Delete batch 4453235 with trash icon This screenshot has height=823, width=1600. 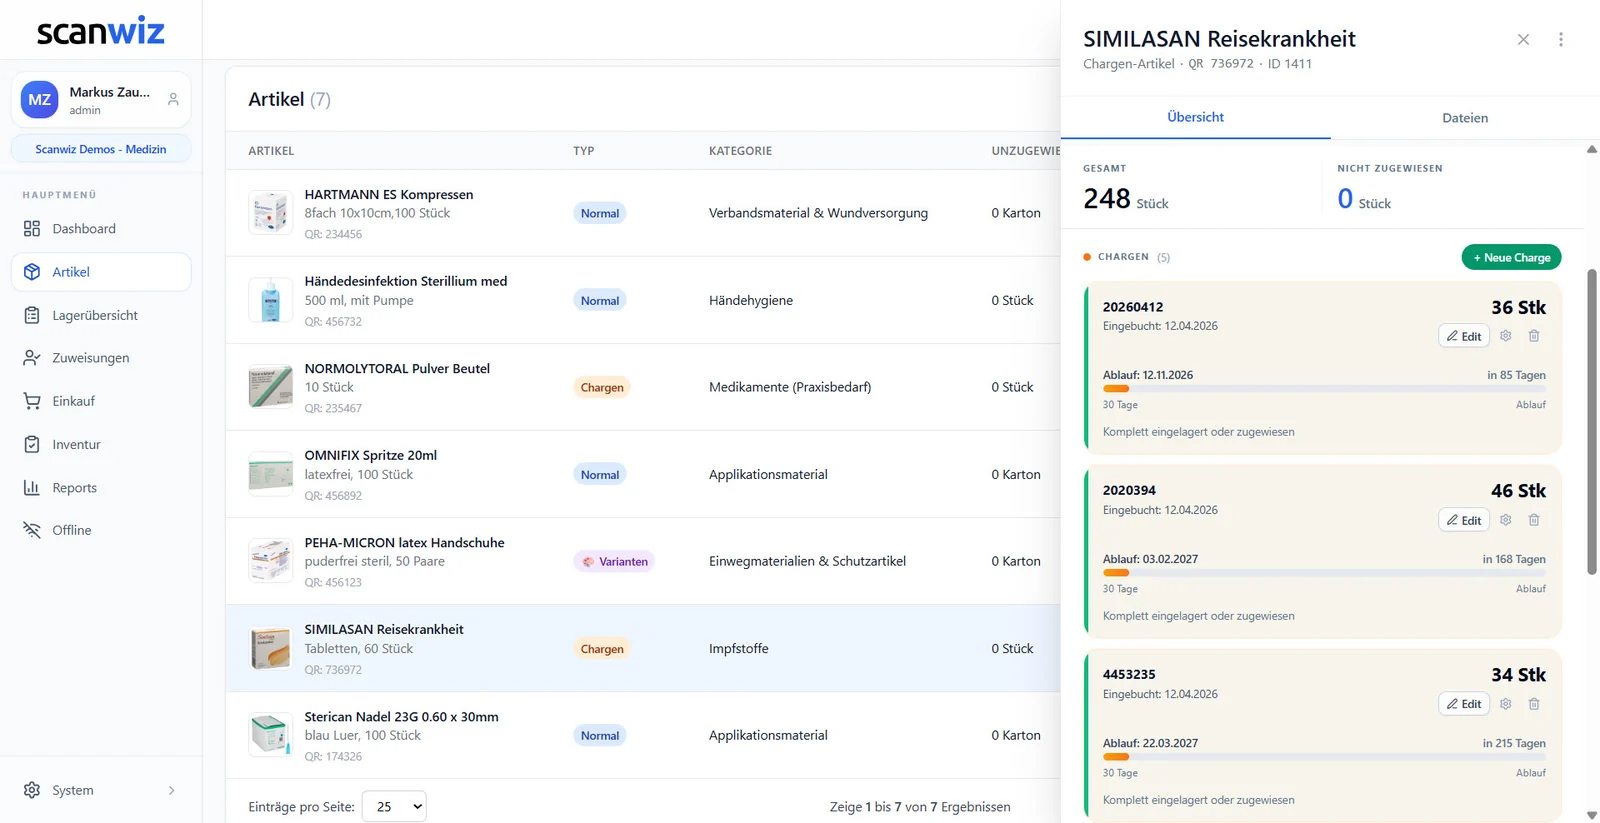[x=1534, y=704]
